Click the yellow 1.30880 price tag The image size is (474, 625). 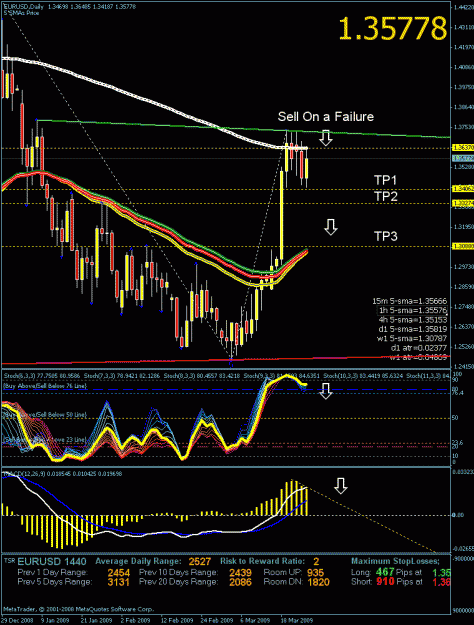tap(463, 246)
